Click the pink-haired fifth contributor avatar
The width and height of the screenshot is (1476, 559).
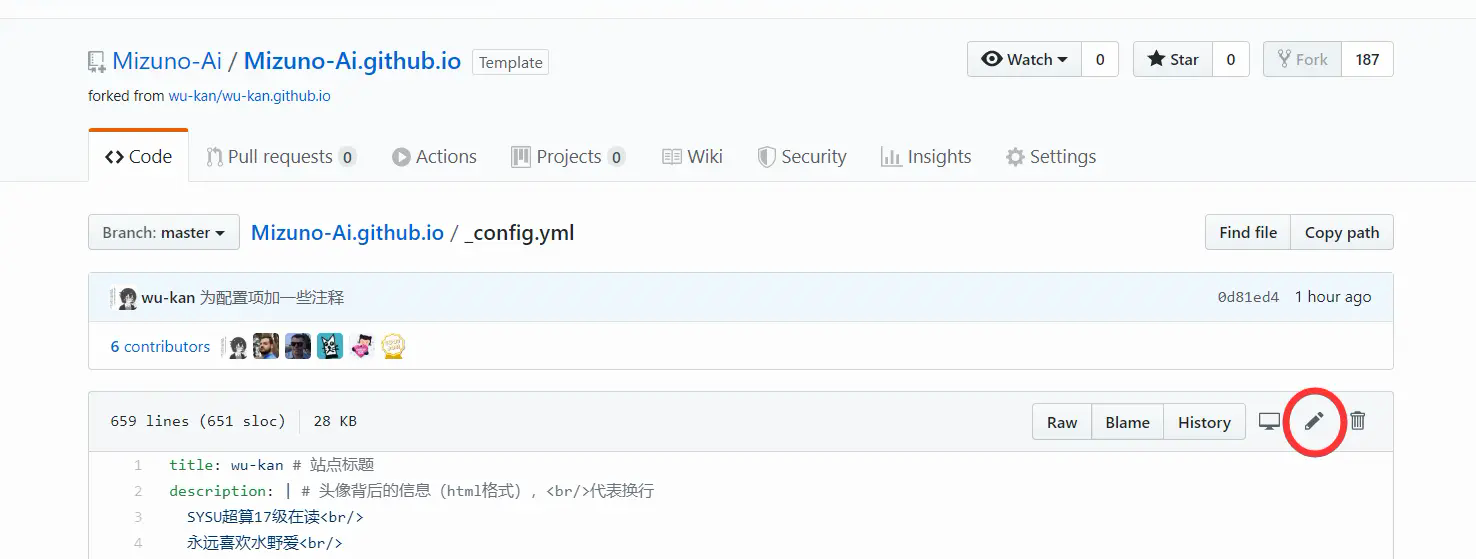[362, 347]
